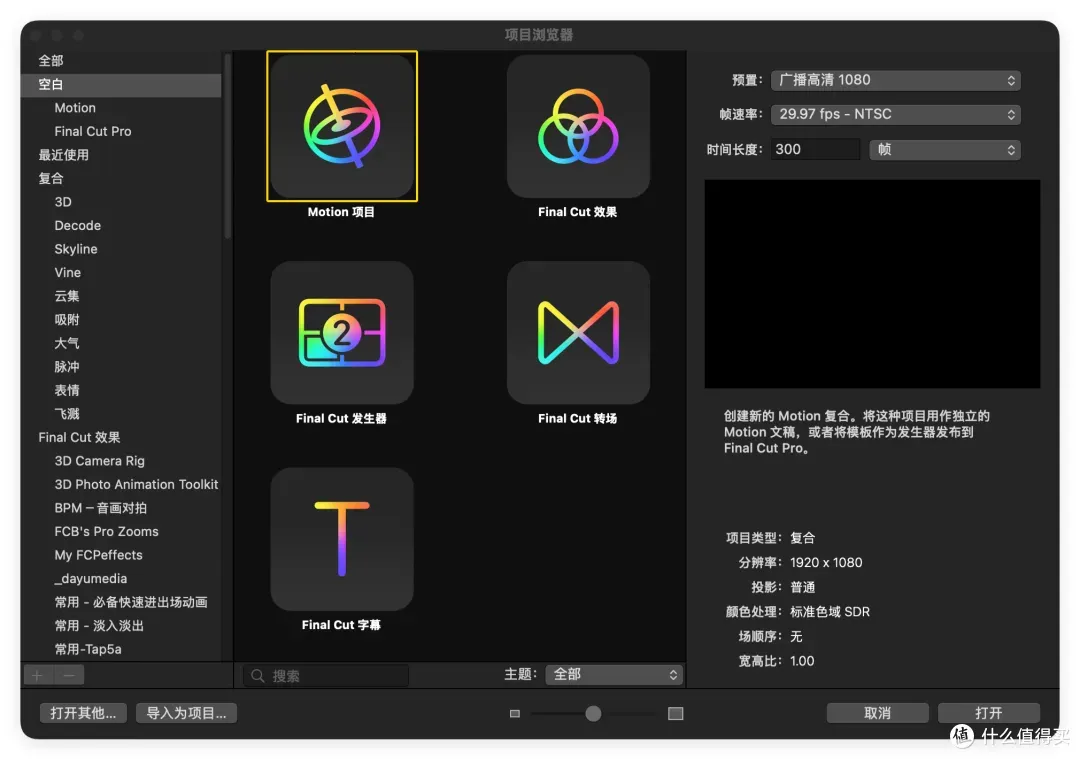Select the Motion 项目 template icon

pyautogui.click(x=342, y=126)
